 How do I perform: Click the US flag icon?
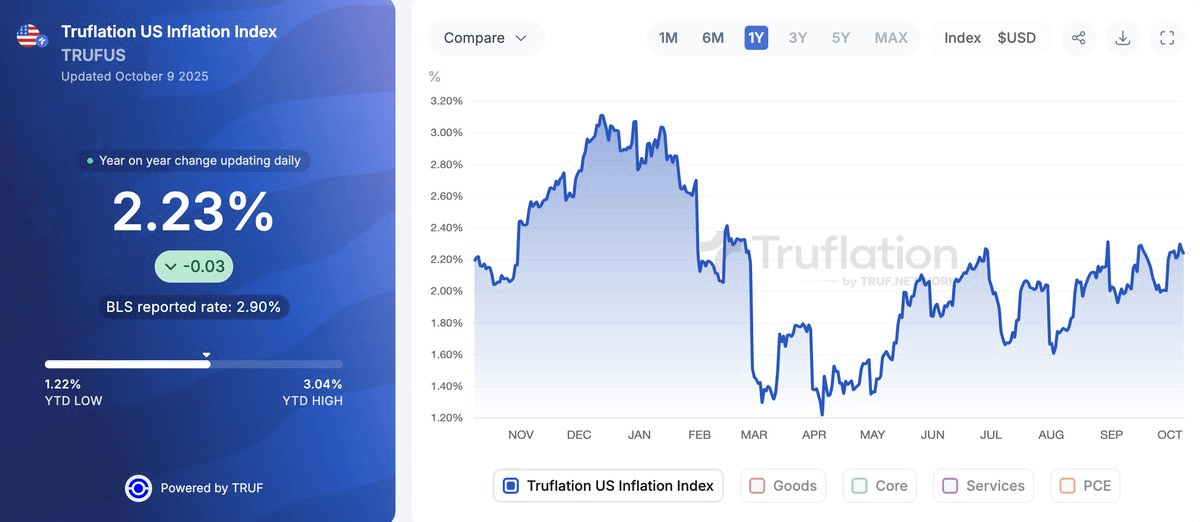click(x=28, y=36)
